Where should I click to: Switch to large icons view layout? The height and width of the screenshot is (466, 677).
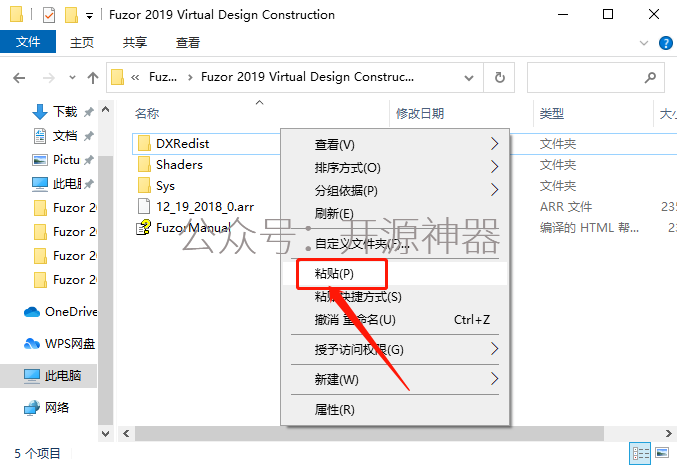tap(662, 453)
